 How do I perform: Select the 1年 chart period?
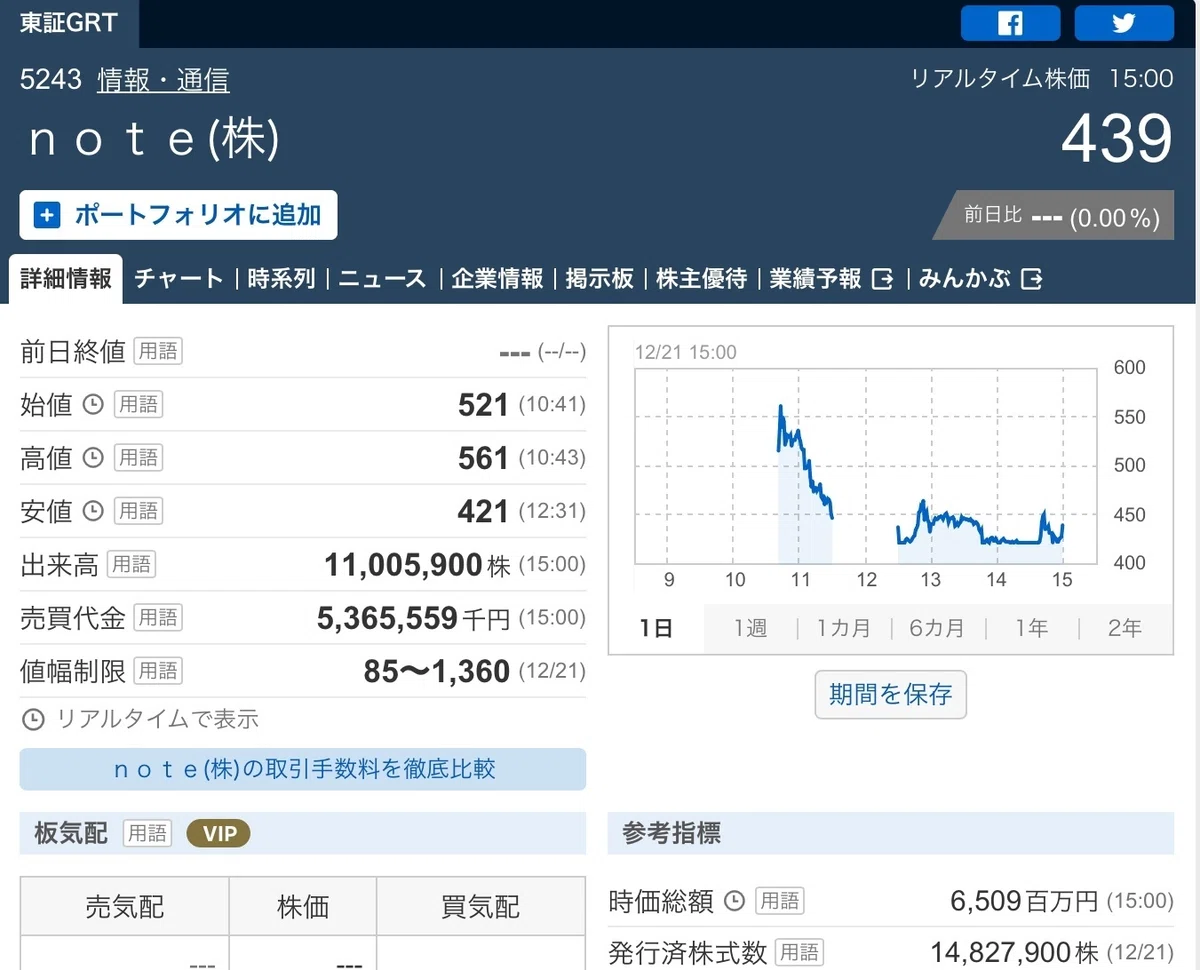(1031, 628)
